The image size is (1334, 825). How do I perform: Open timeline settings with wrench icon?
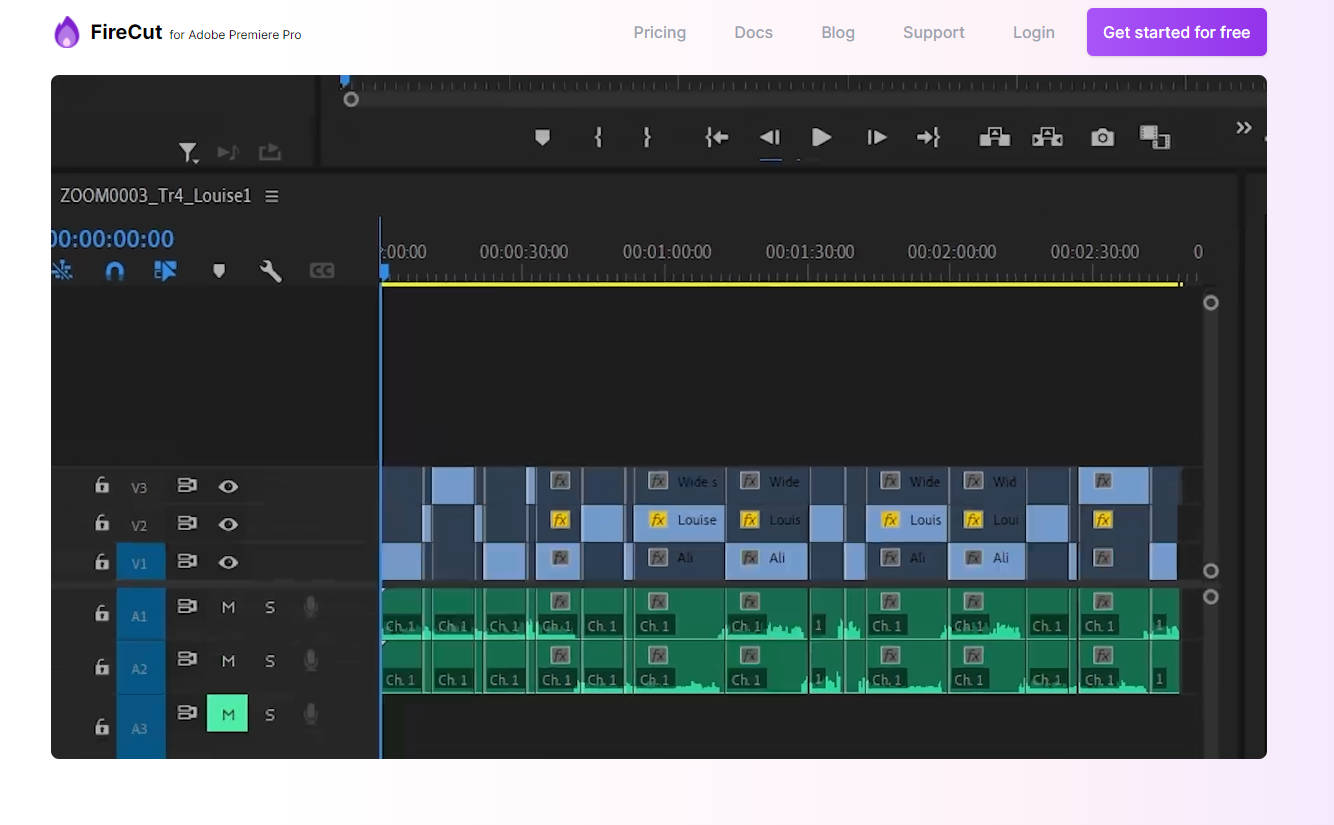pyautogui.click(x=270, y=271)
